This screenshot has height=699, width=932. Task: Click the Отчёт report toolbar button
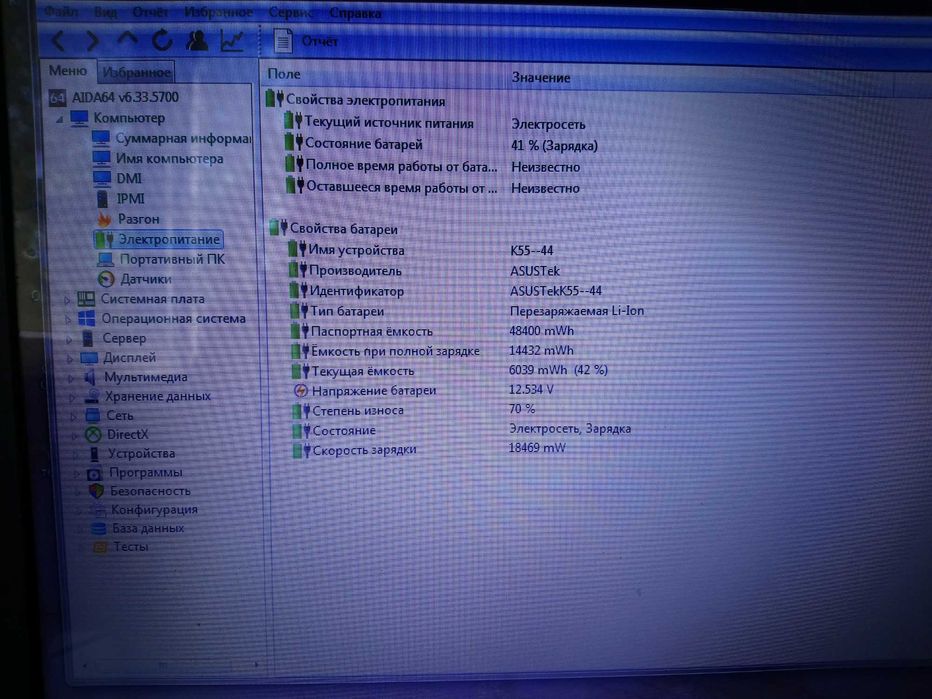click(306, 41)
